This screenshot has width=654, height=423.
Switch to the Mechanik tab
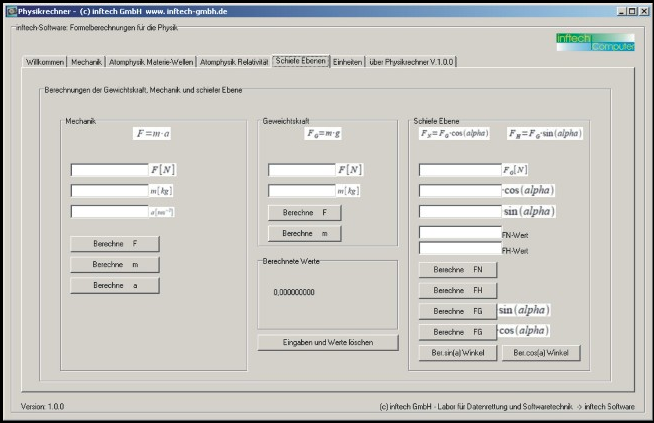click(86, 62)
